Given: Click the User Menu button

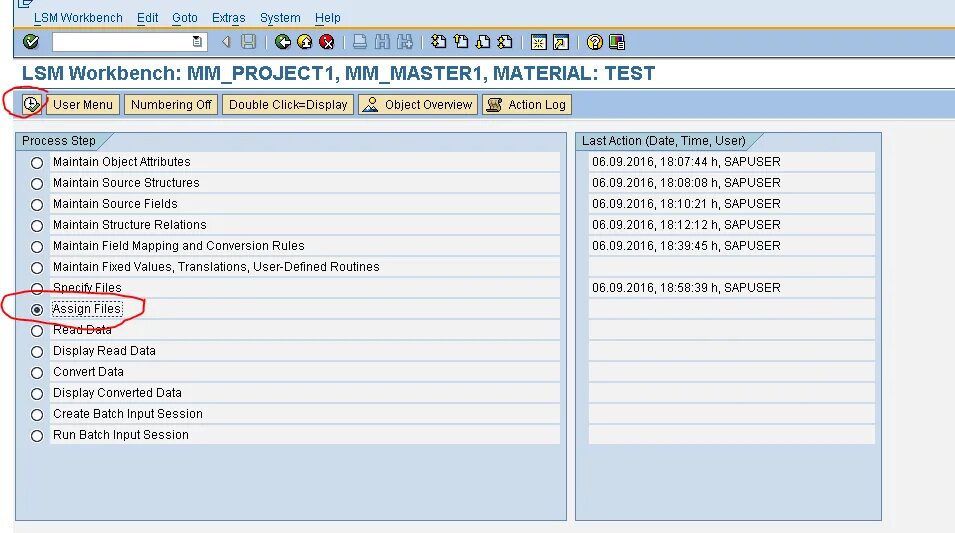Looking at the screenshot, I should click(x=83, y=104).
